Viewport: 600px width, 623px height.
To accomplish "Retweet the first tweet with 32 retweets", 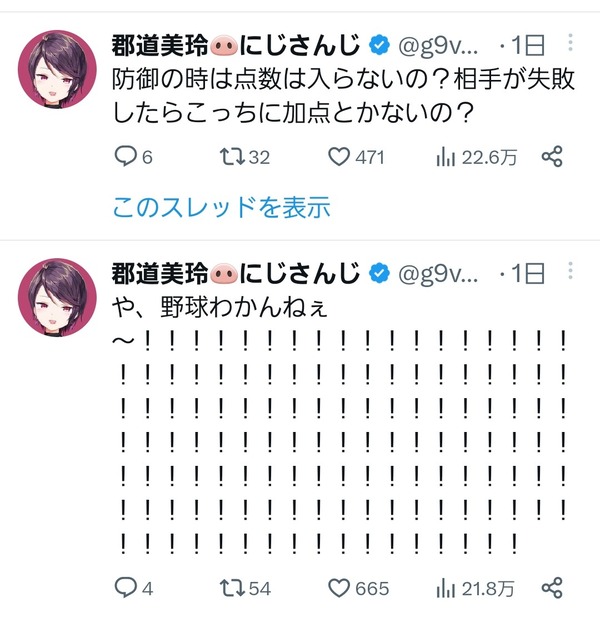I will click(245, 157).
